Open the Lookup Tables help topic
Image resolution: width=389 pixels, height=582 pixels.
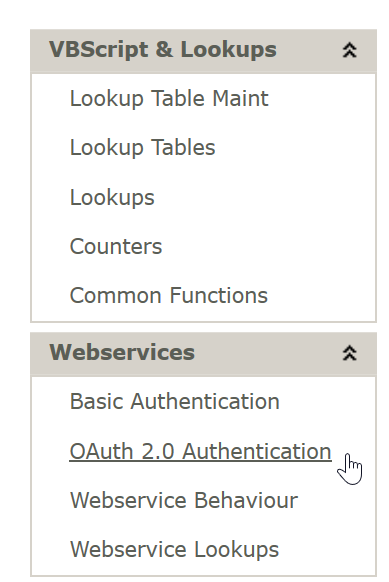[143, 147]
